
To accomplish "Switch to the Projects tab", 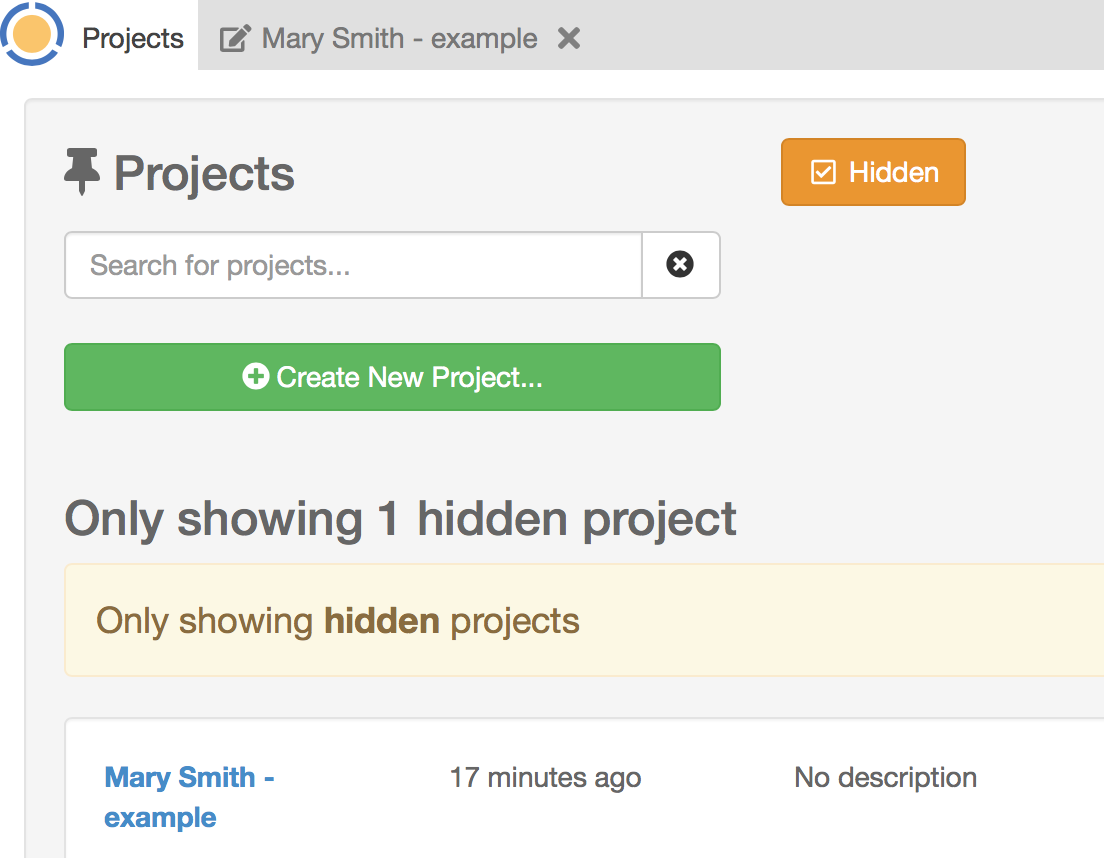I will click(x=132, y=38).
